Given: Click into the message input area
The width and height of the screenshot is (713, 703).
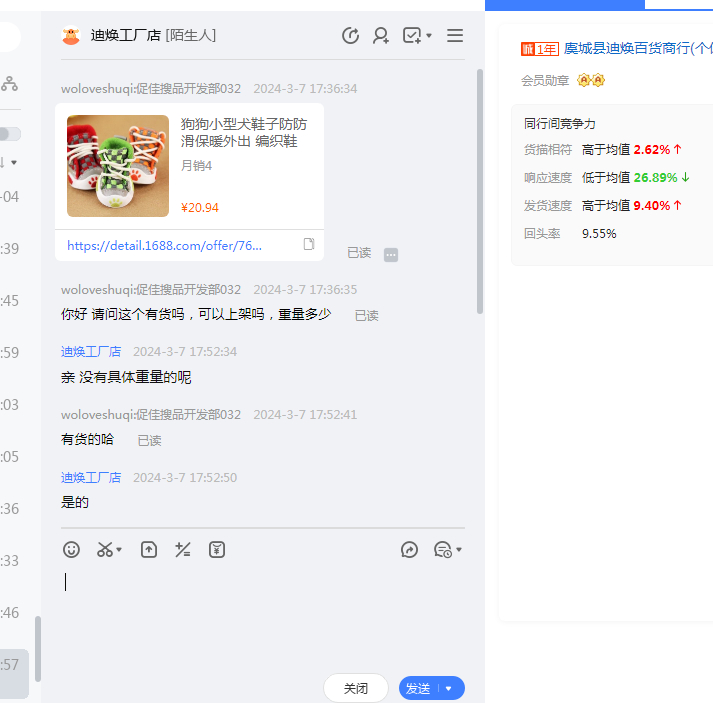Looking at the screenshot, I should pos(263,614).
